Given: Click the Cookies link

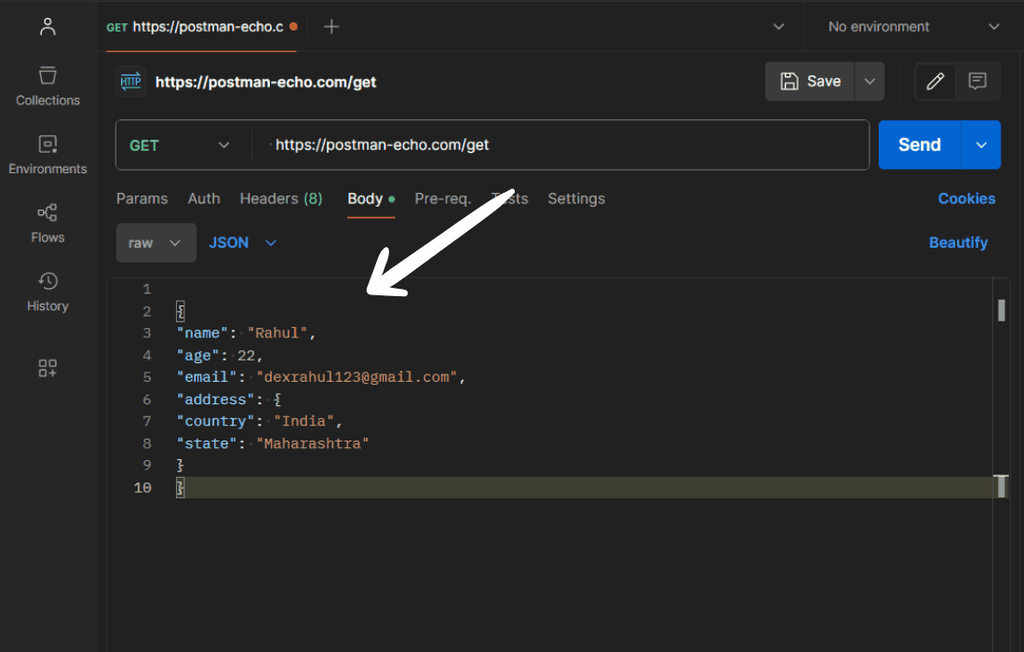Looking at the screenshot, I should [x=966, y=199].
